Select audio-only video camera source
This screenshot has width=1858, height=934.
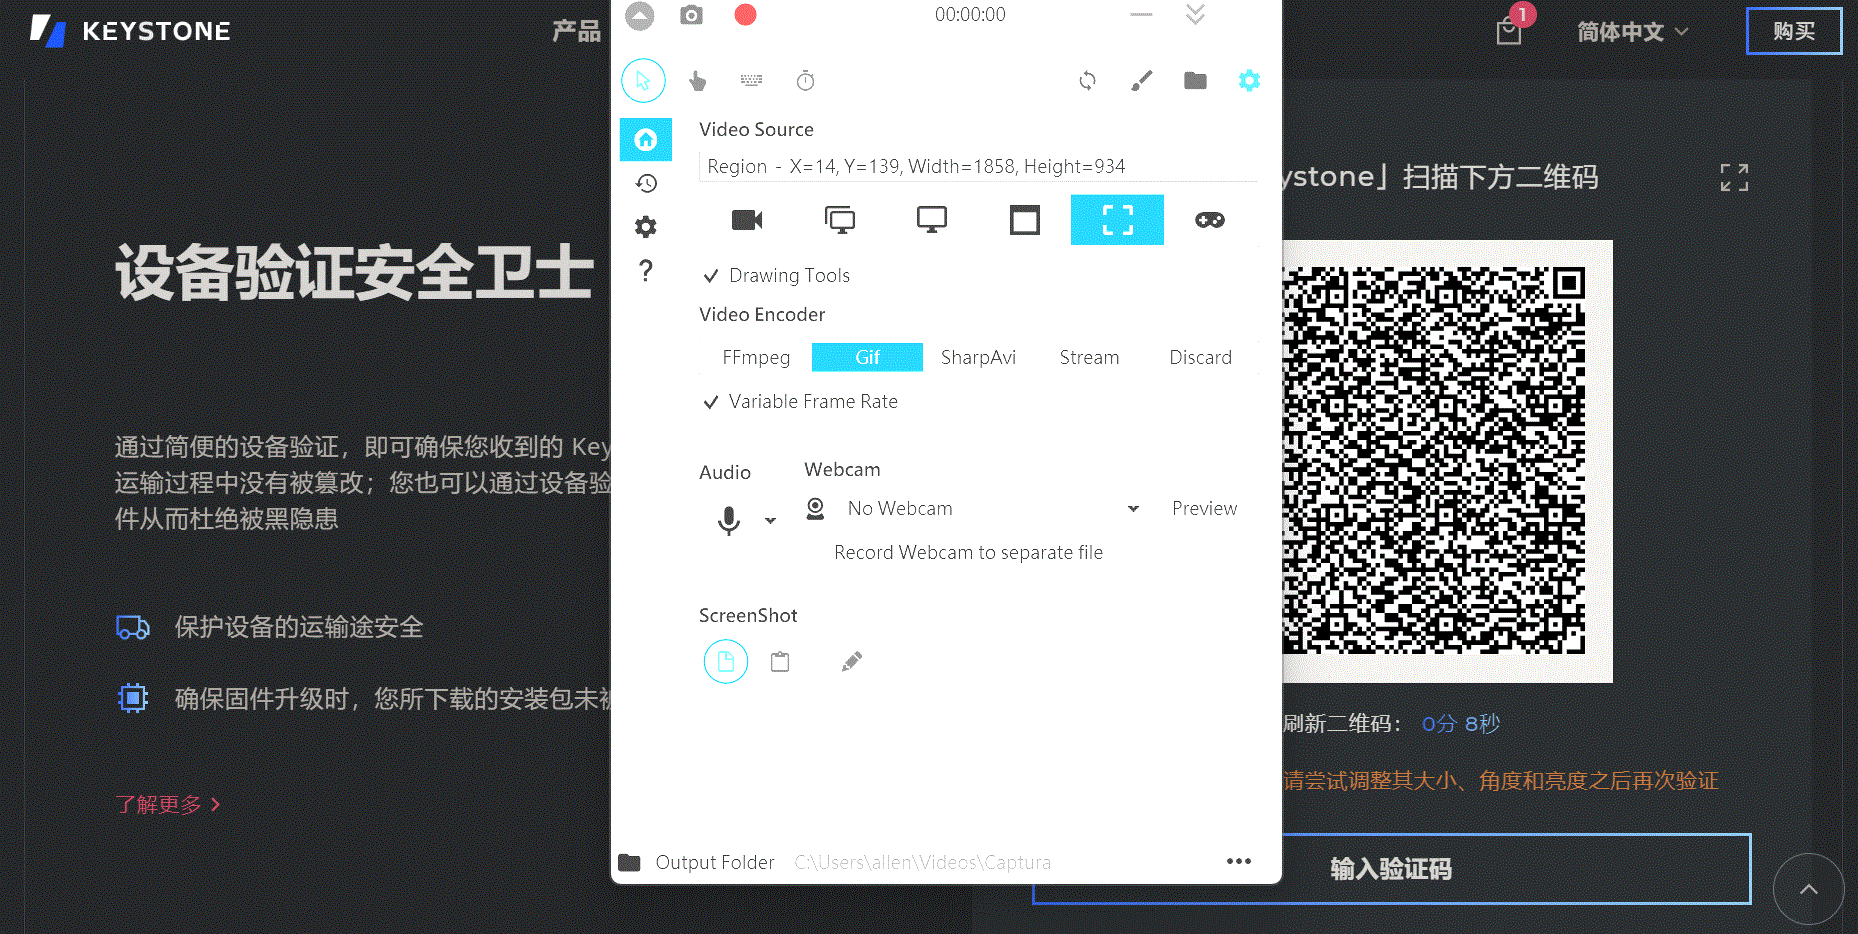(747, 220)
